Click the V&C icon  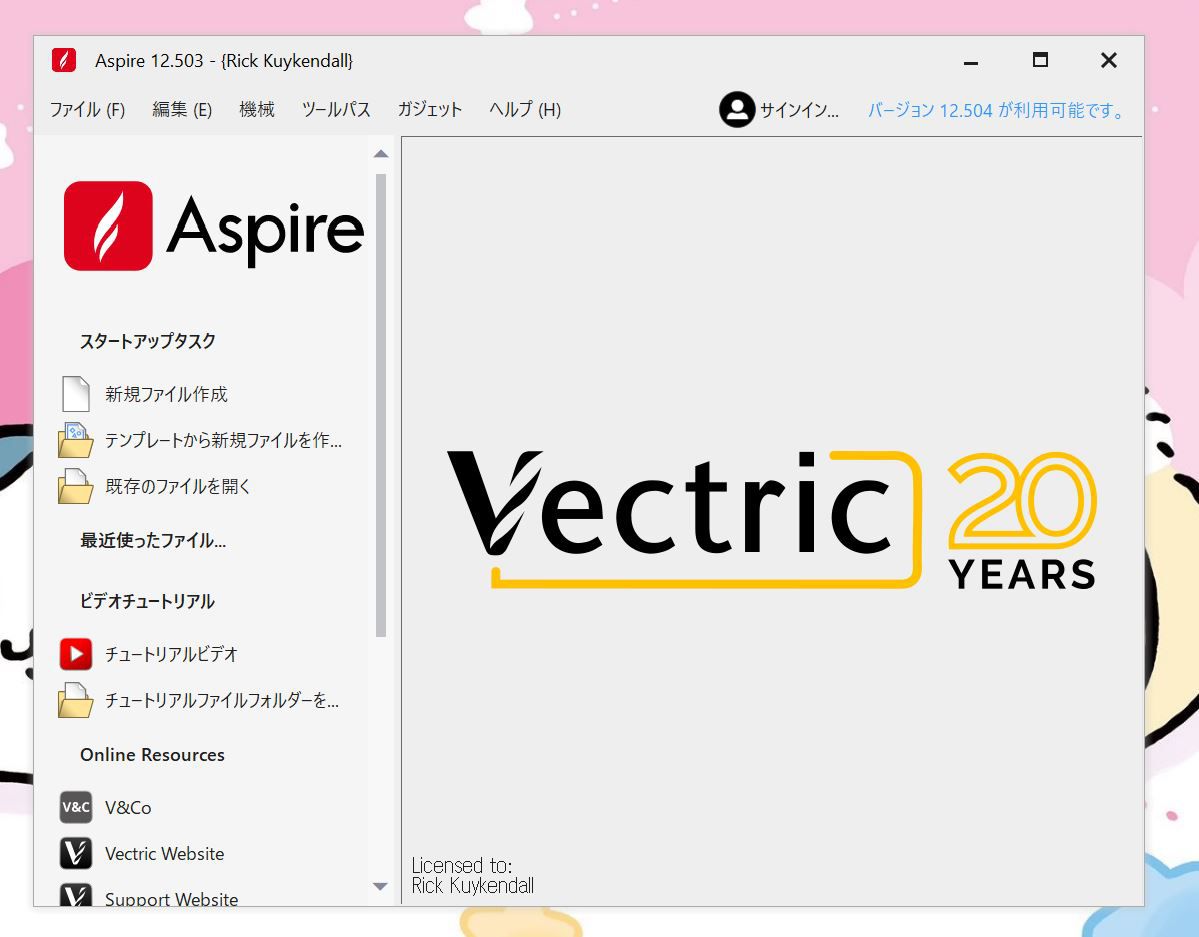(x=76, y=807)
